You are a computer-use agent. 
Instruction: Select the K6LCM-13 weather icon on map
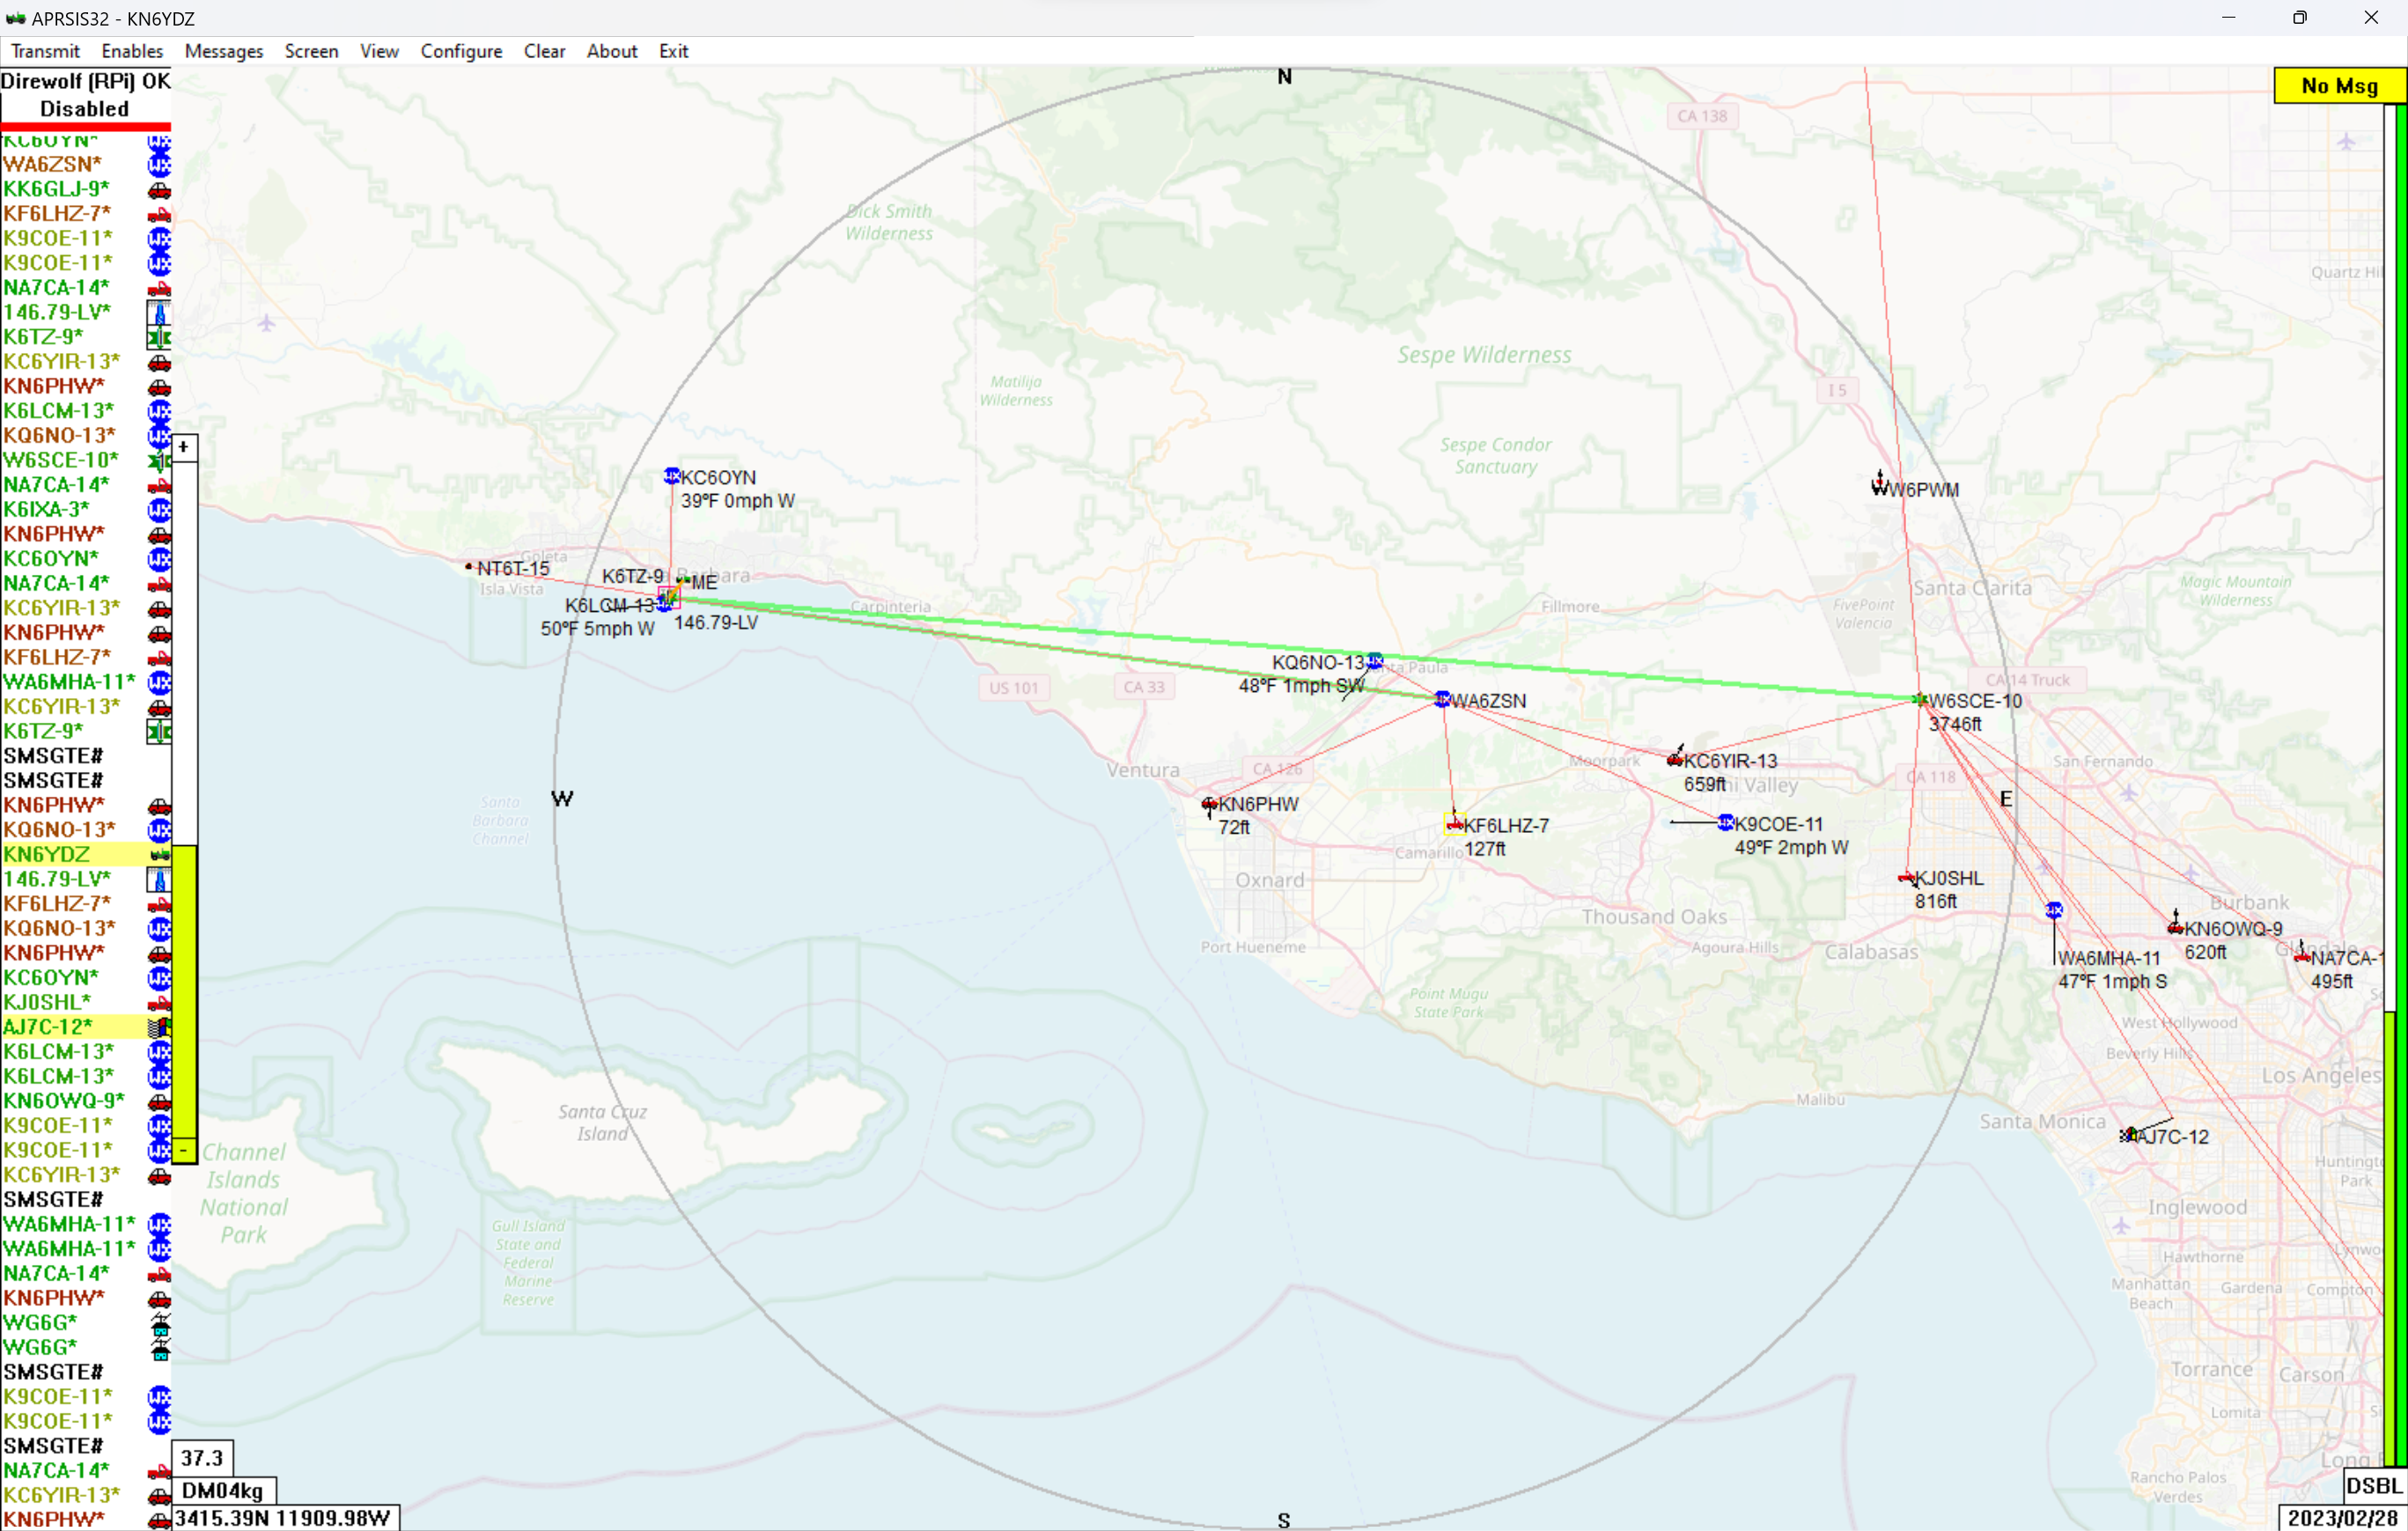[x=664, y=603]
